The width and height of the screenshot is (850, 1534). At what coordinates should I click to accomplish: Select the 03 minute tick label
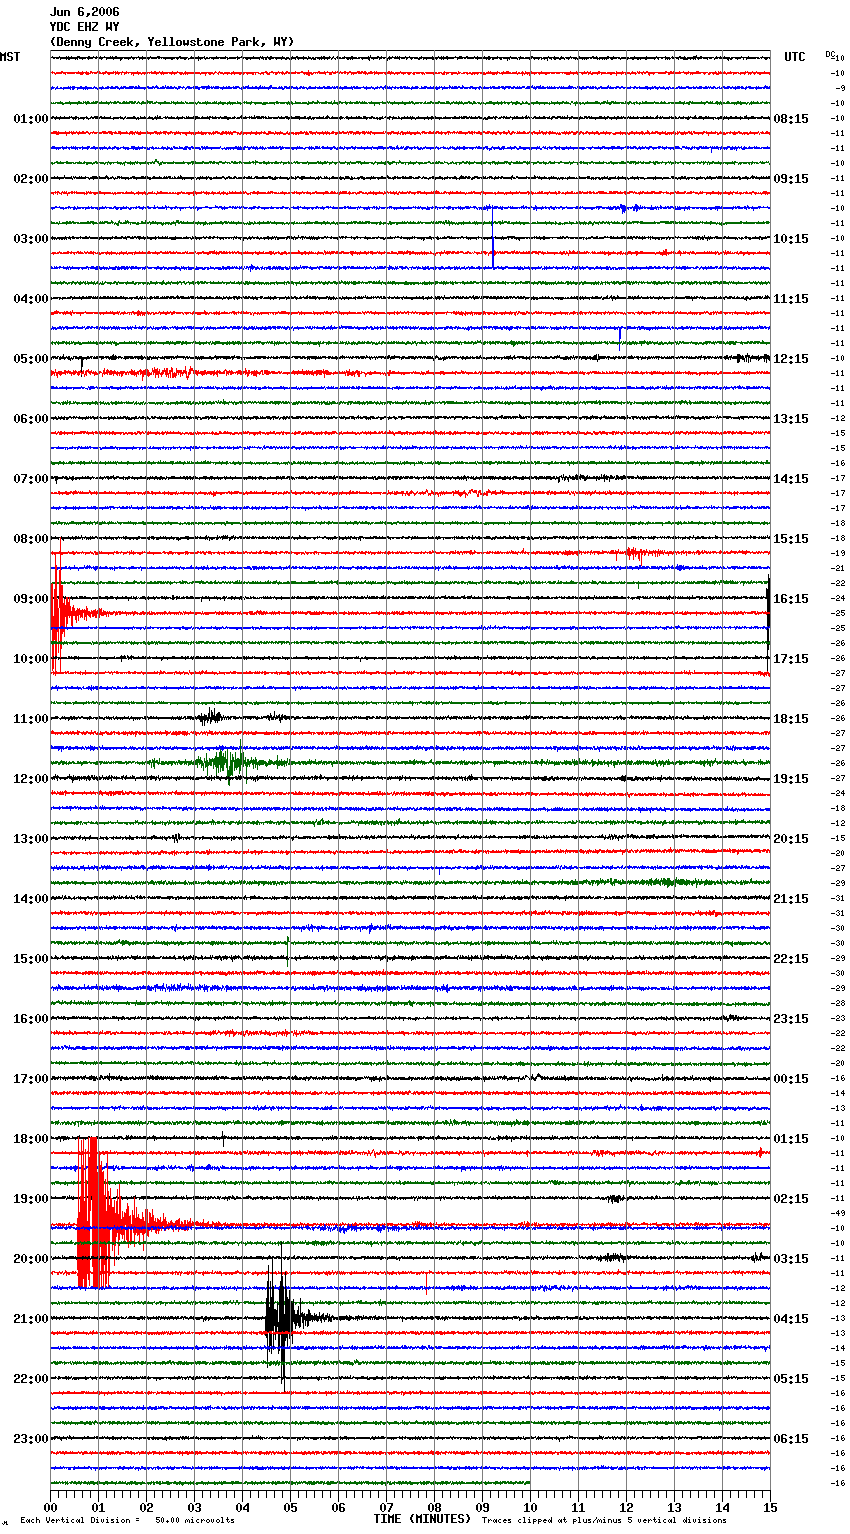(194, 1507)
